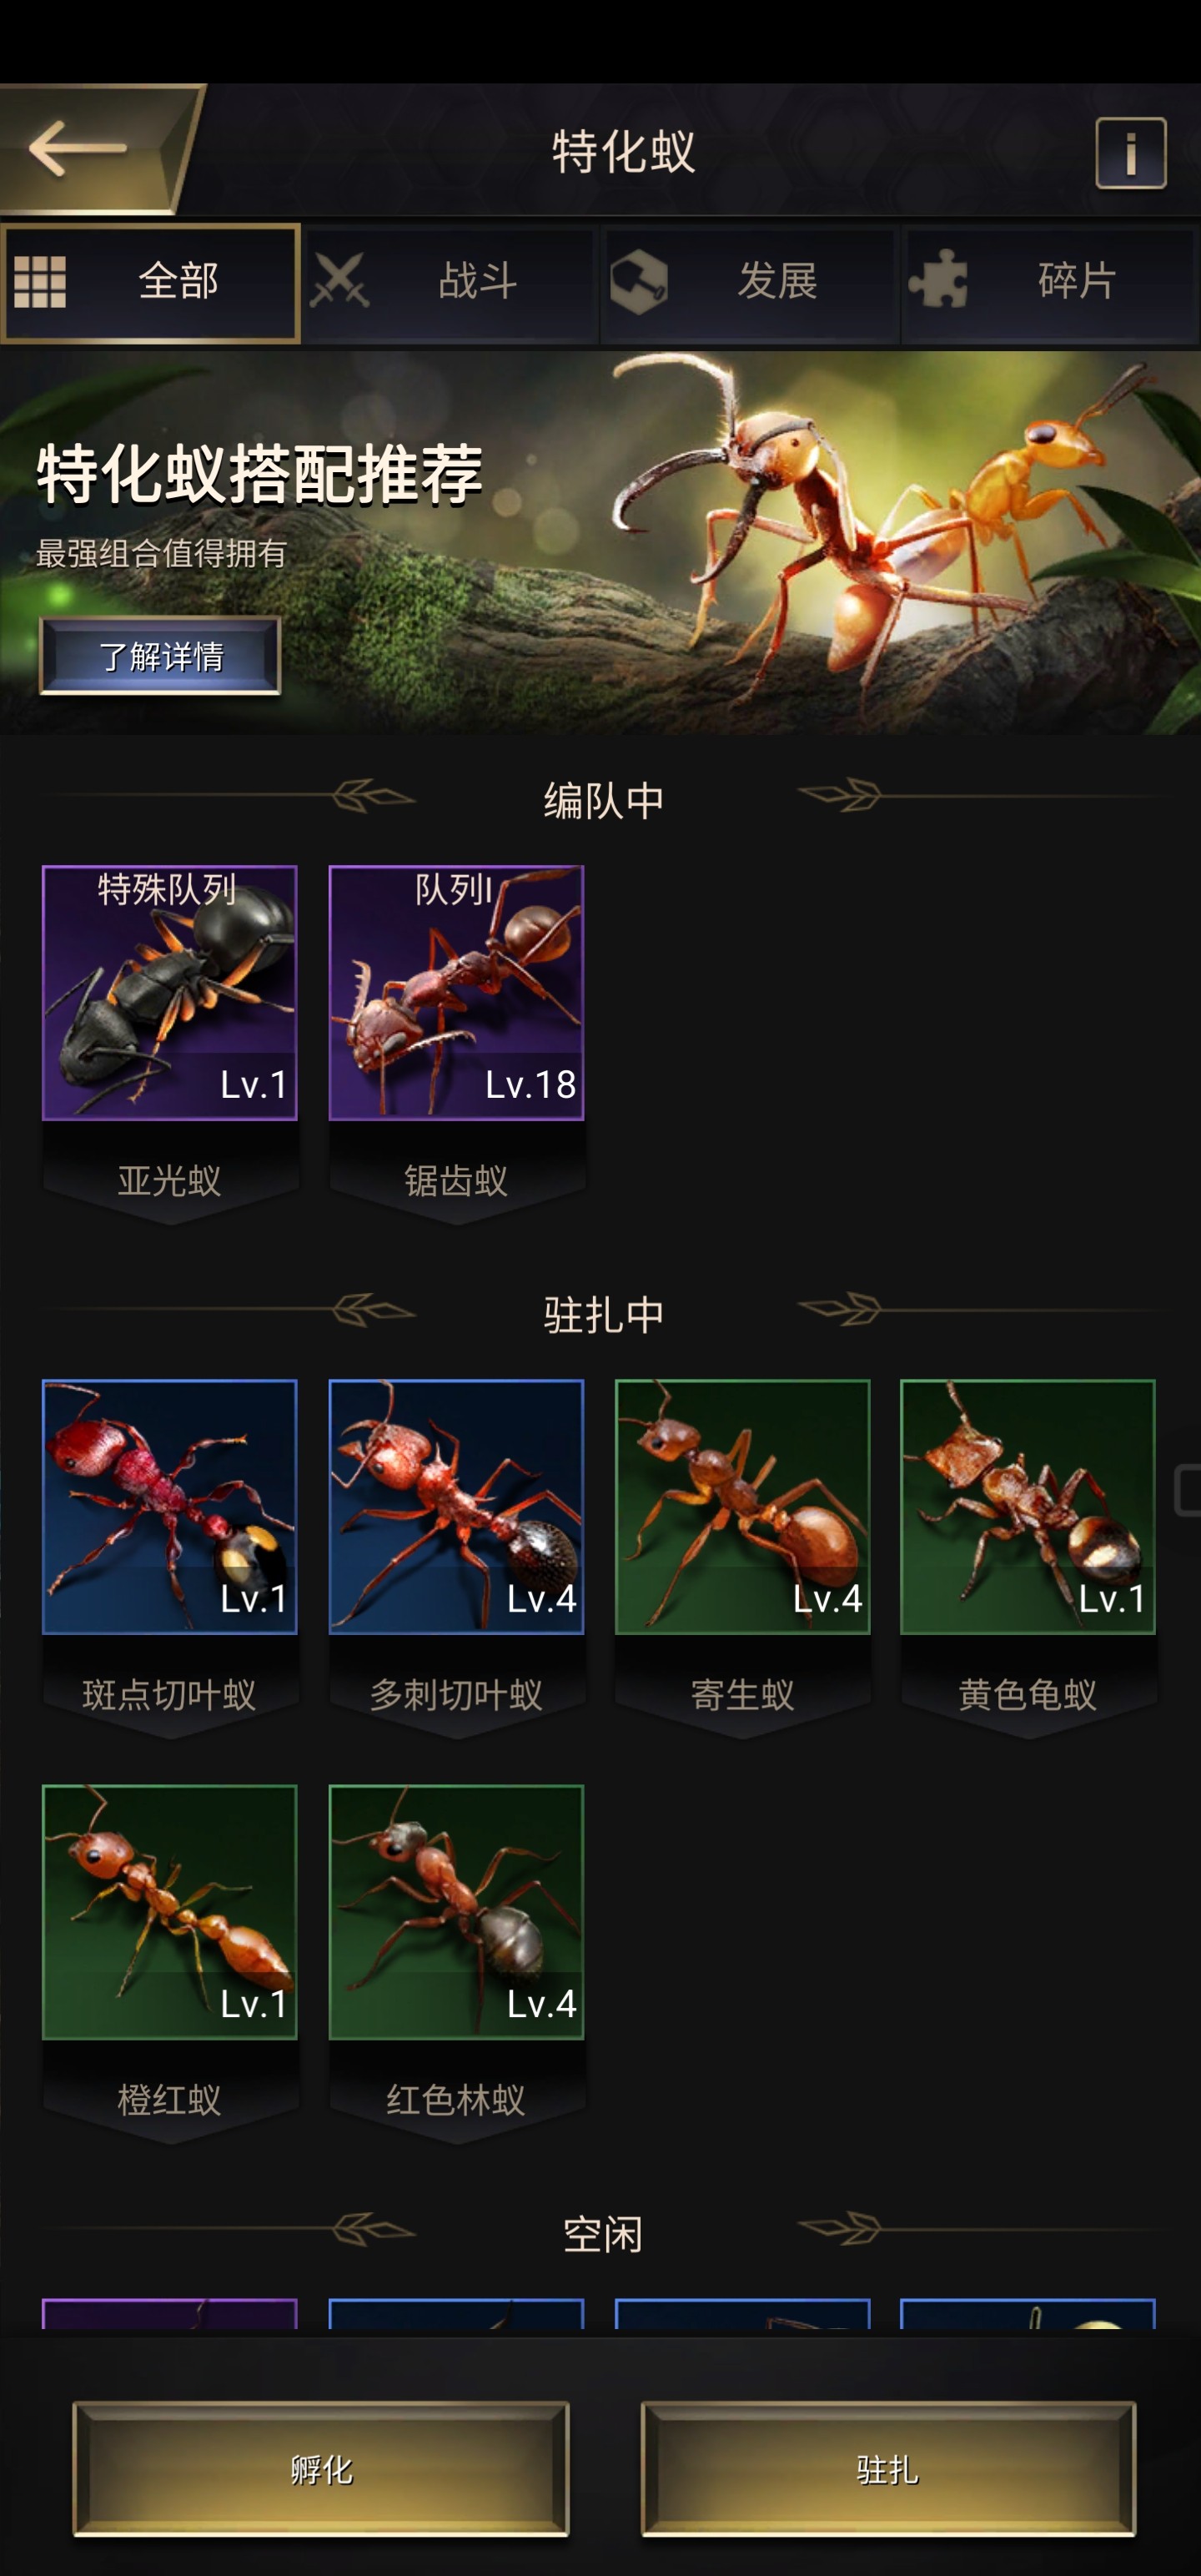Select the 黄色龟蚁 portrait
The height and width of the screenshot is (2576, 1201).
1028,1506
